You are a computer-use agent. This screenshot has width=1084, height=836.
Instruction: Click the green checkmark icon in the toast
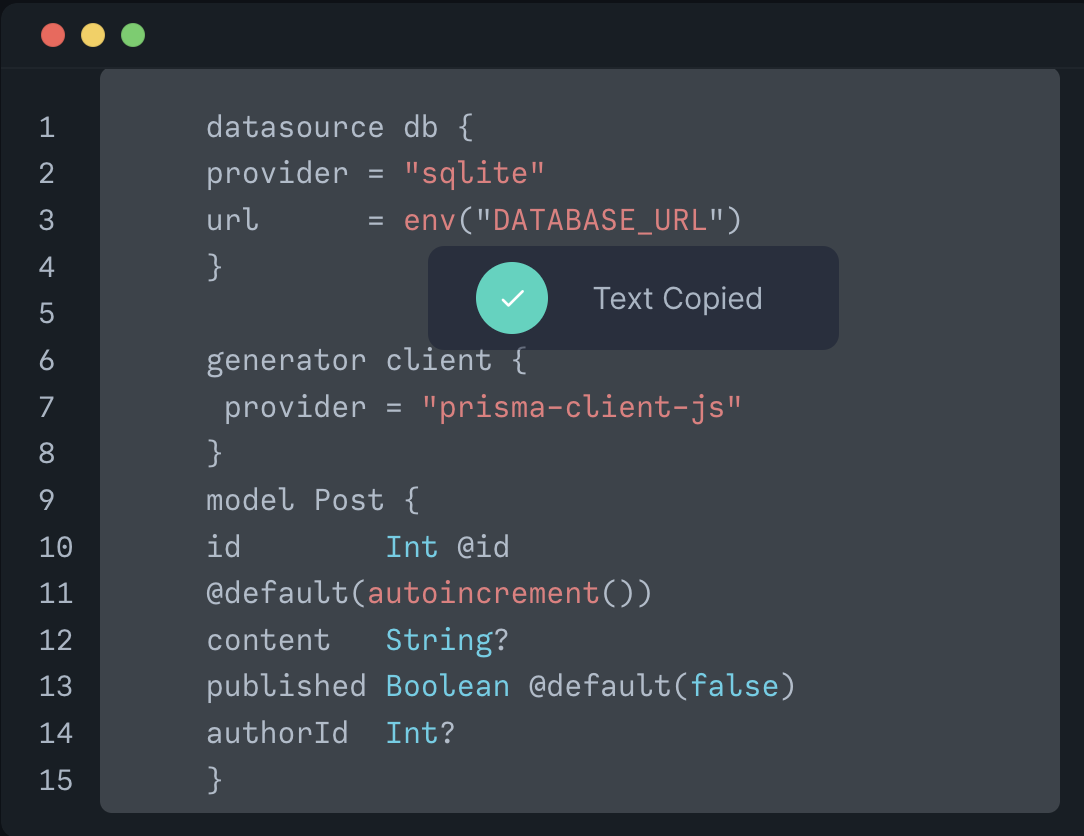point(512,298)
